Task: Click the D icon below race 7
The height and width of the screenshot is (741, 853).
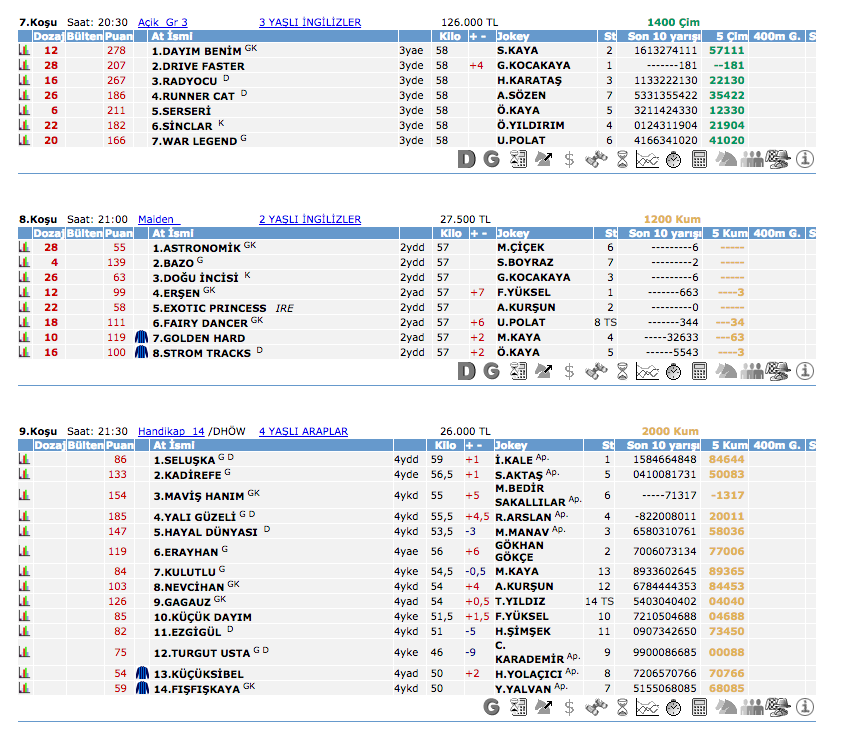Action: tap(466, 158)
